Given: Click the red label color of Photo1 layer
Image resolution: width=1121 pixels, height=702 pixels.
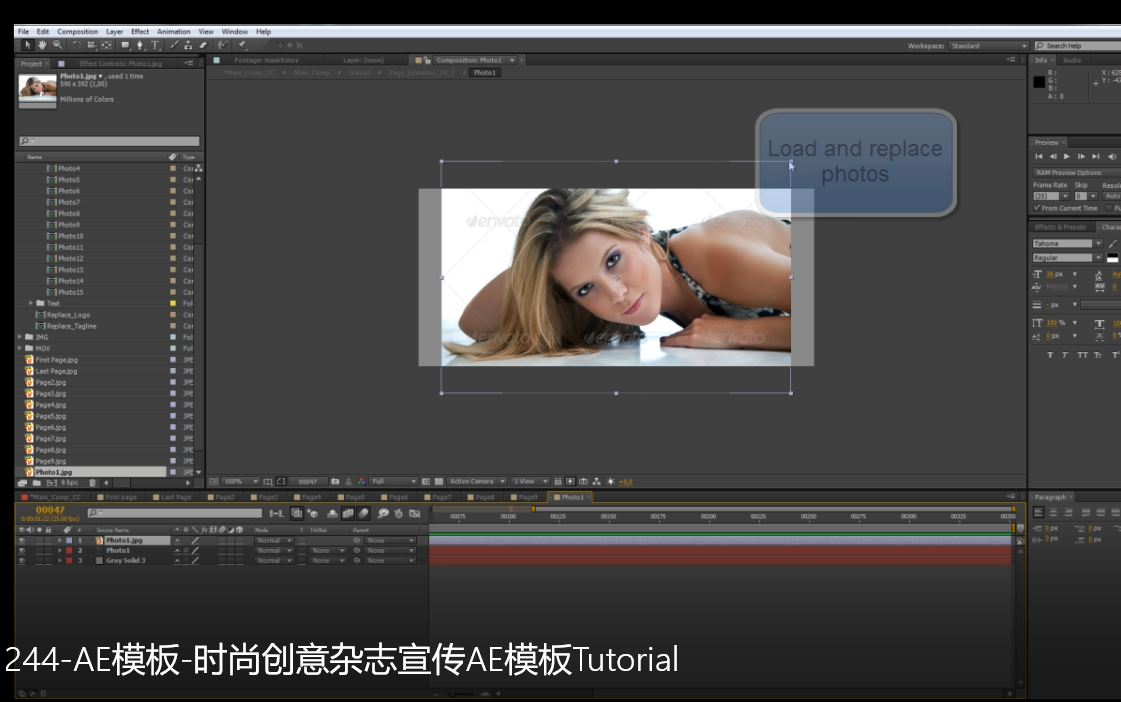Looking at the screenshot, I should (x=69, y=551).
